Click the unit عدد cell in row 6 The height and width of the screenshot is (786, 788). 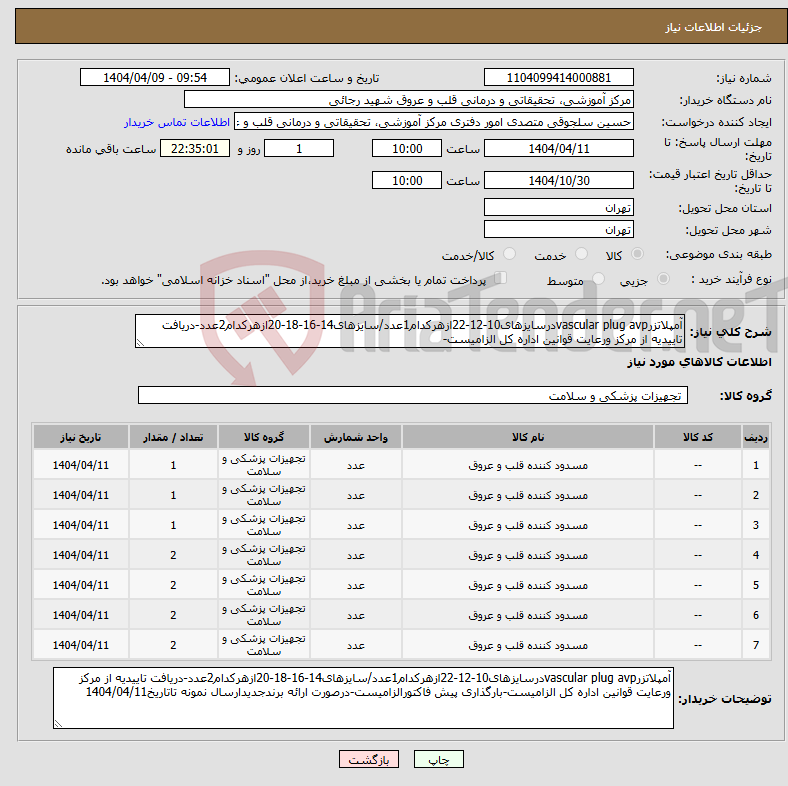click(356, 615)
